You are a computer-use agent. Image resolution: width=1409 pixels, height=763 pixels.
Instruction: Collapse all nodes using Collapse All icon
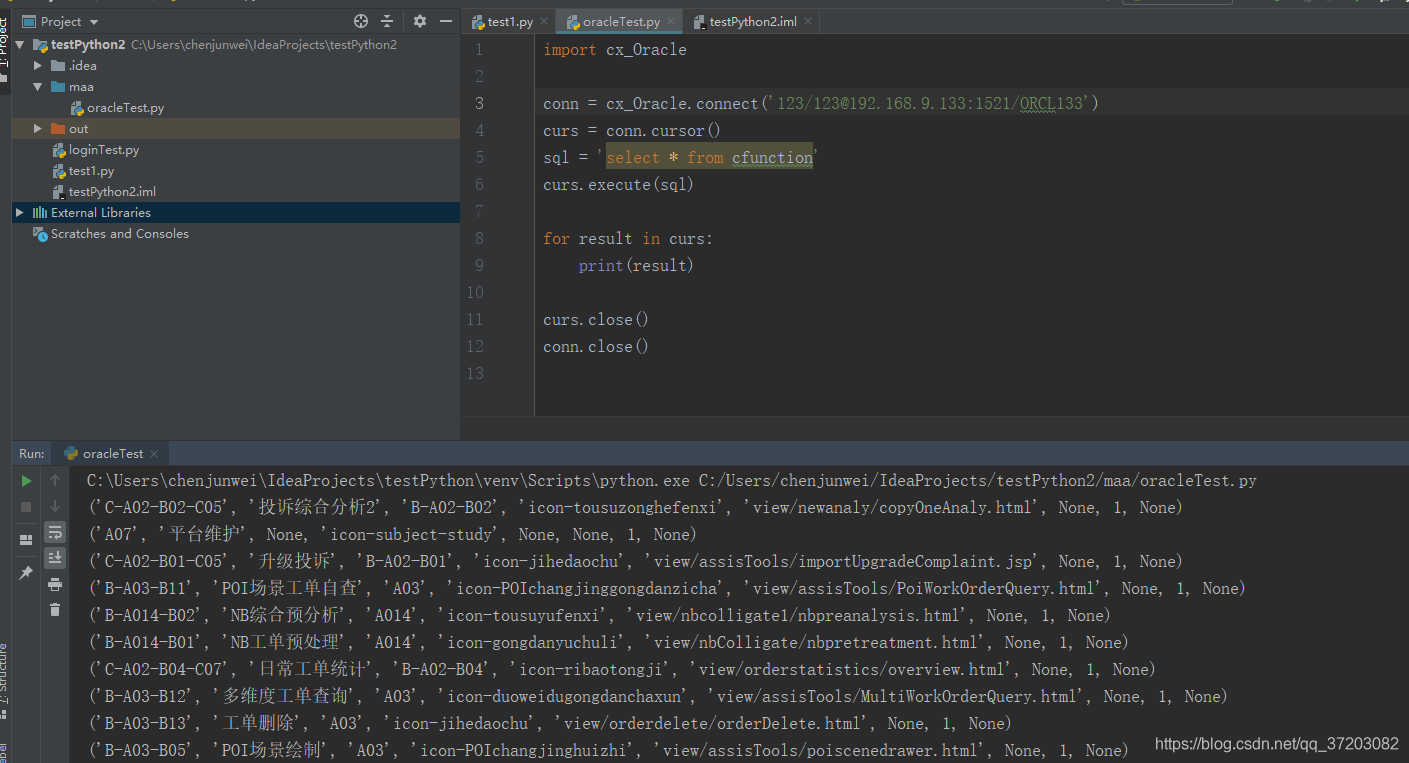[387, 20]
